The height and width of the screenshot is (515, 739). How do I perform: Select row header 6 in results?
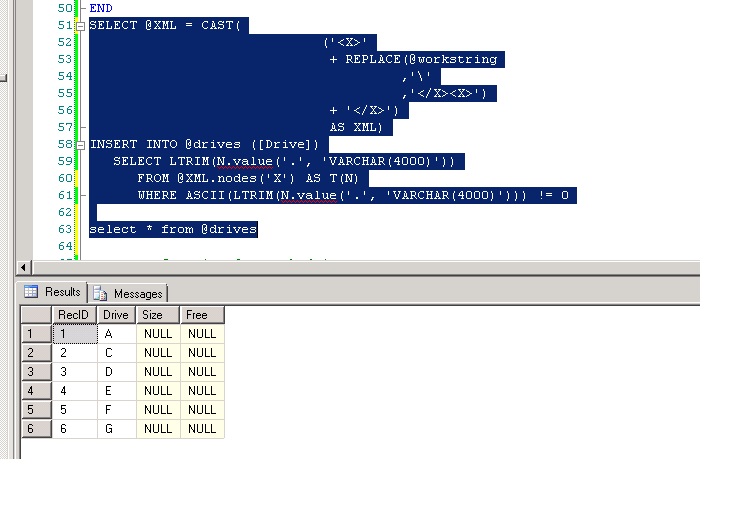[x=36, y=429]
